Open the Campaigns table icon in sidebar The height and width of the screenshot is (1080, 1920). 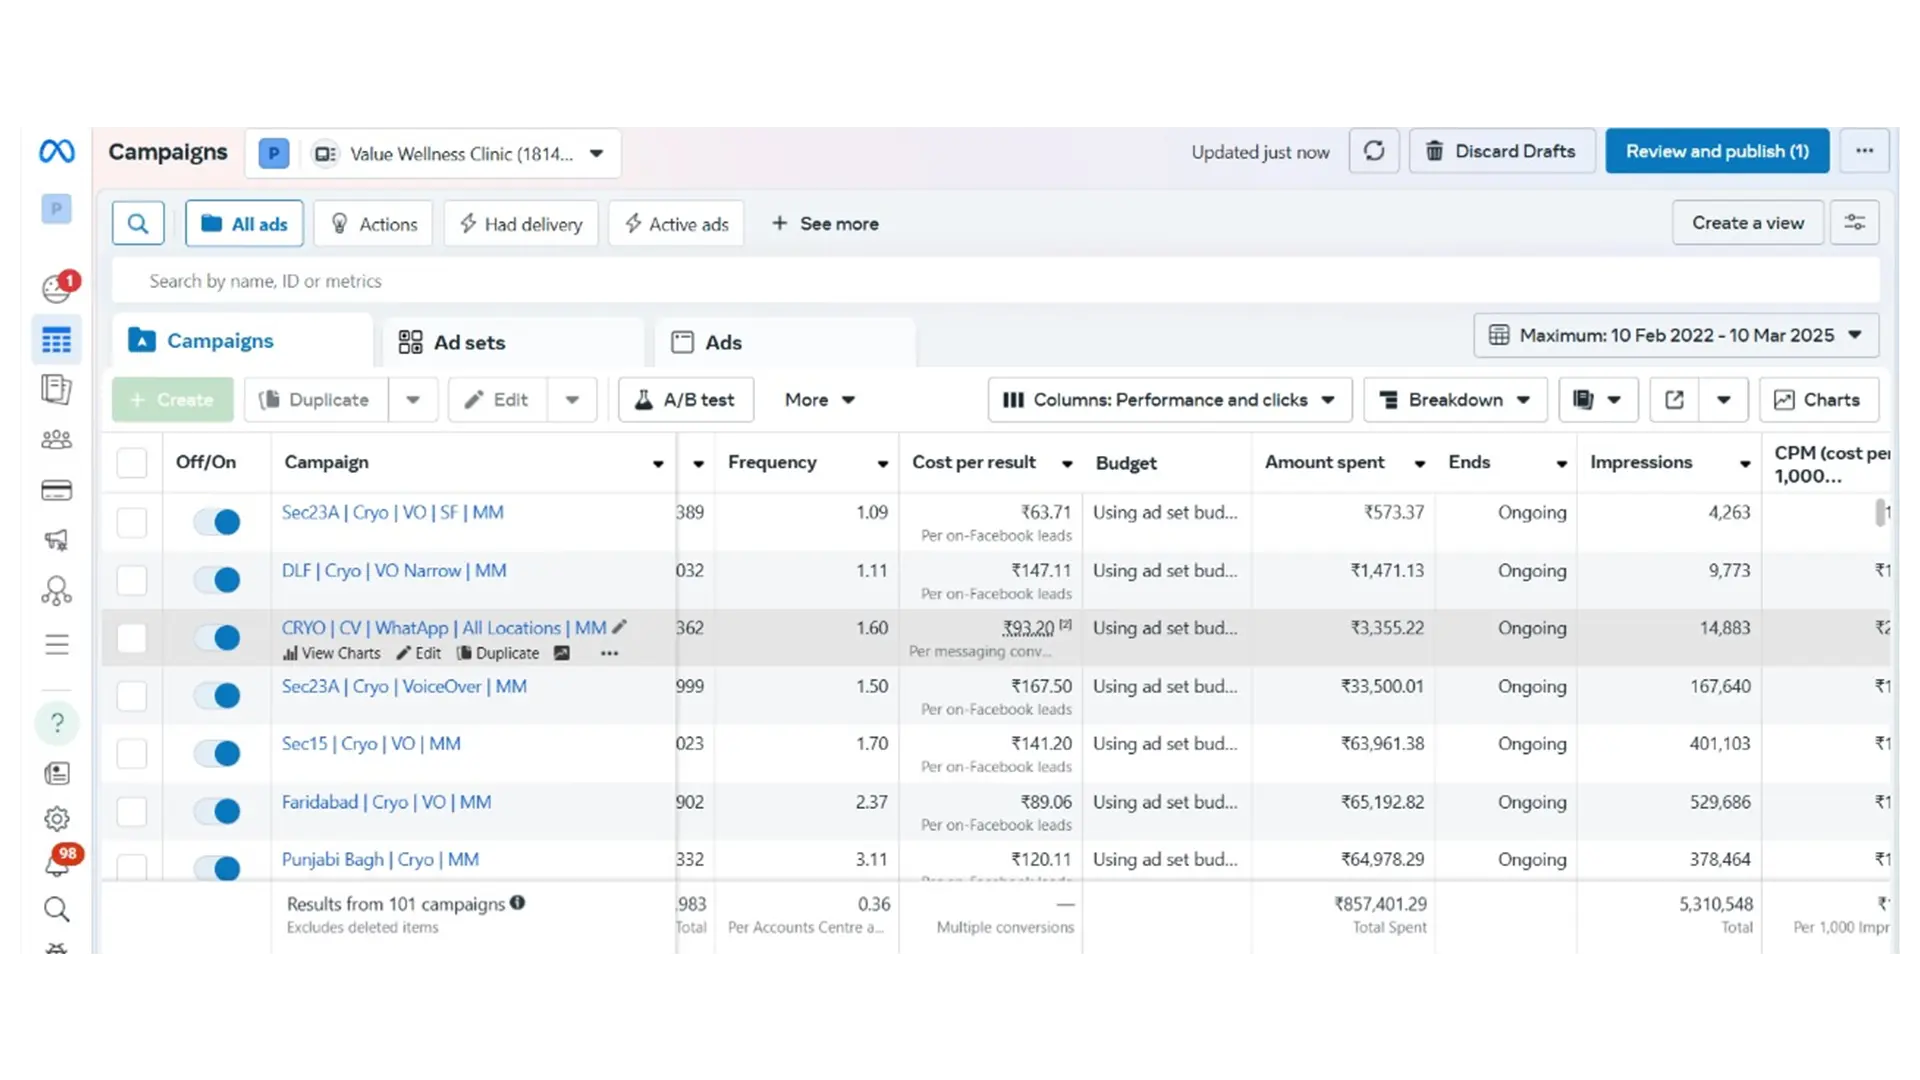(x=57, y=340)
